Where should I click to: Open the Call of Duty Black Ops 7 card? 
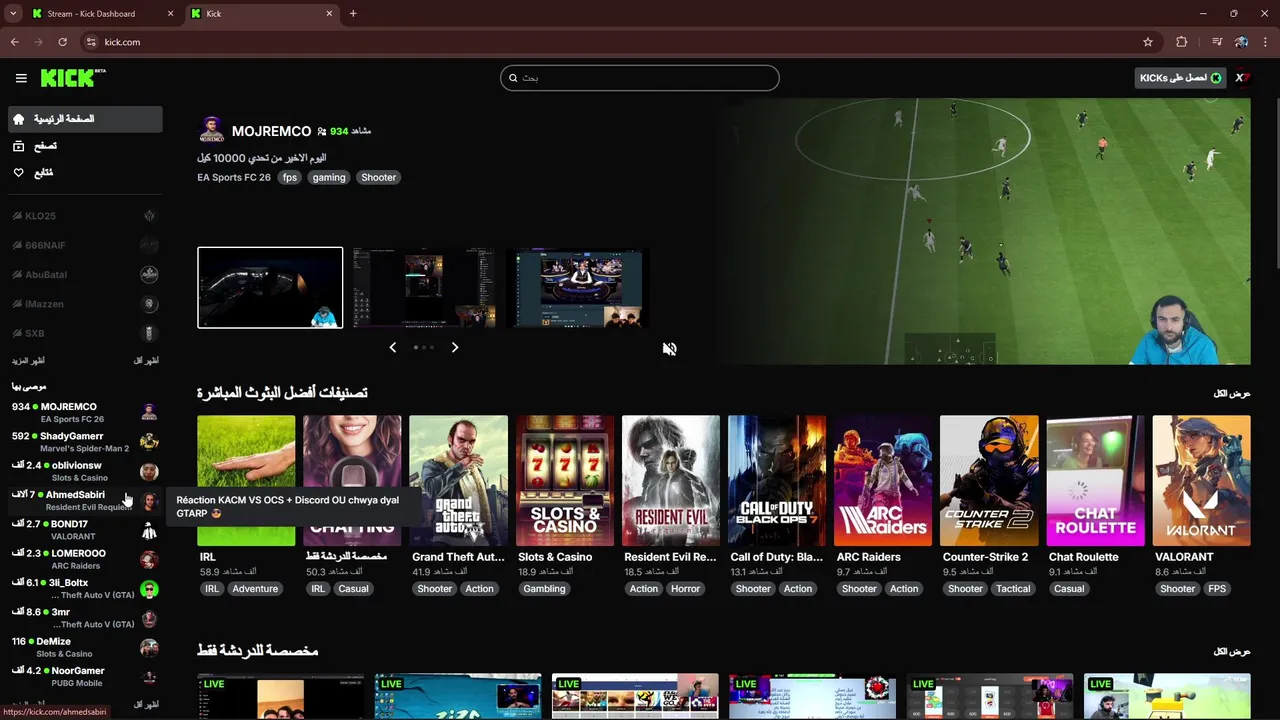click(777, 480)
